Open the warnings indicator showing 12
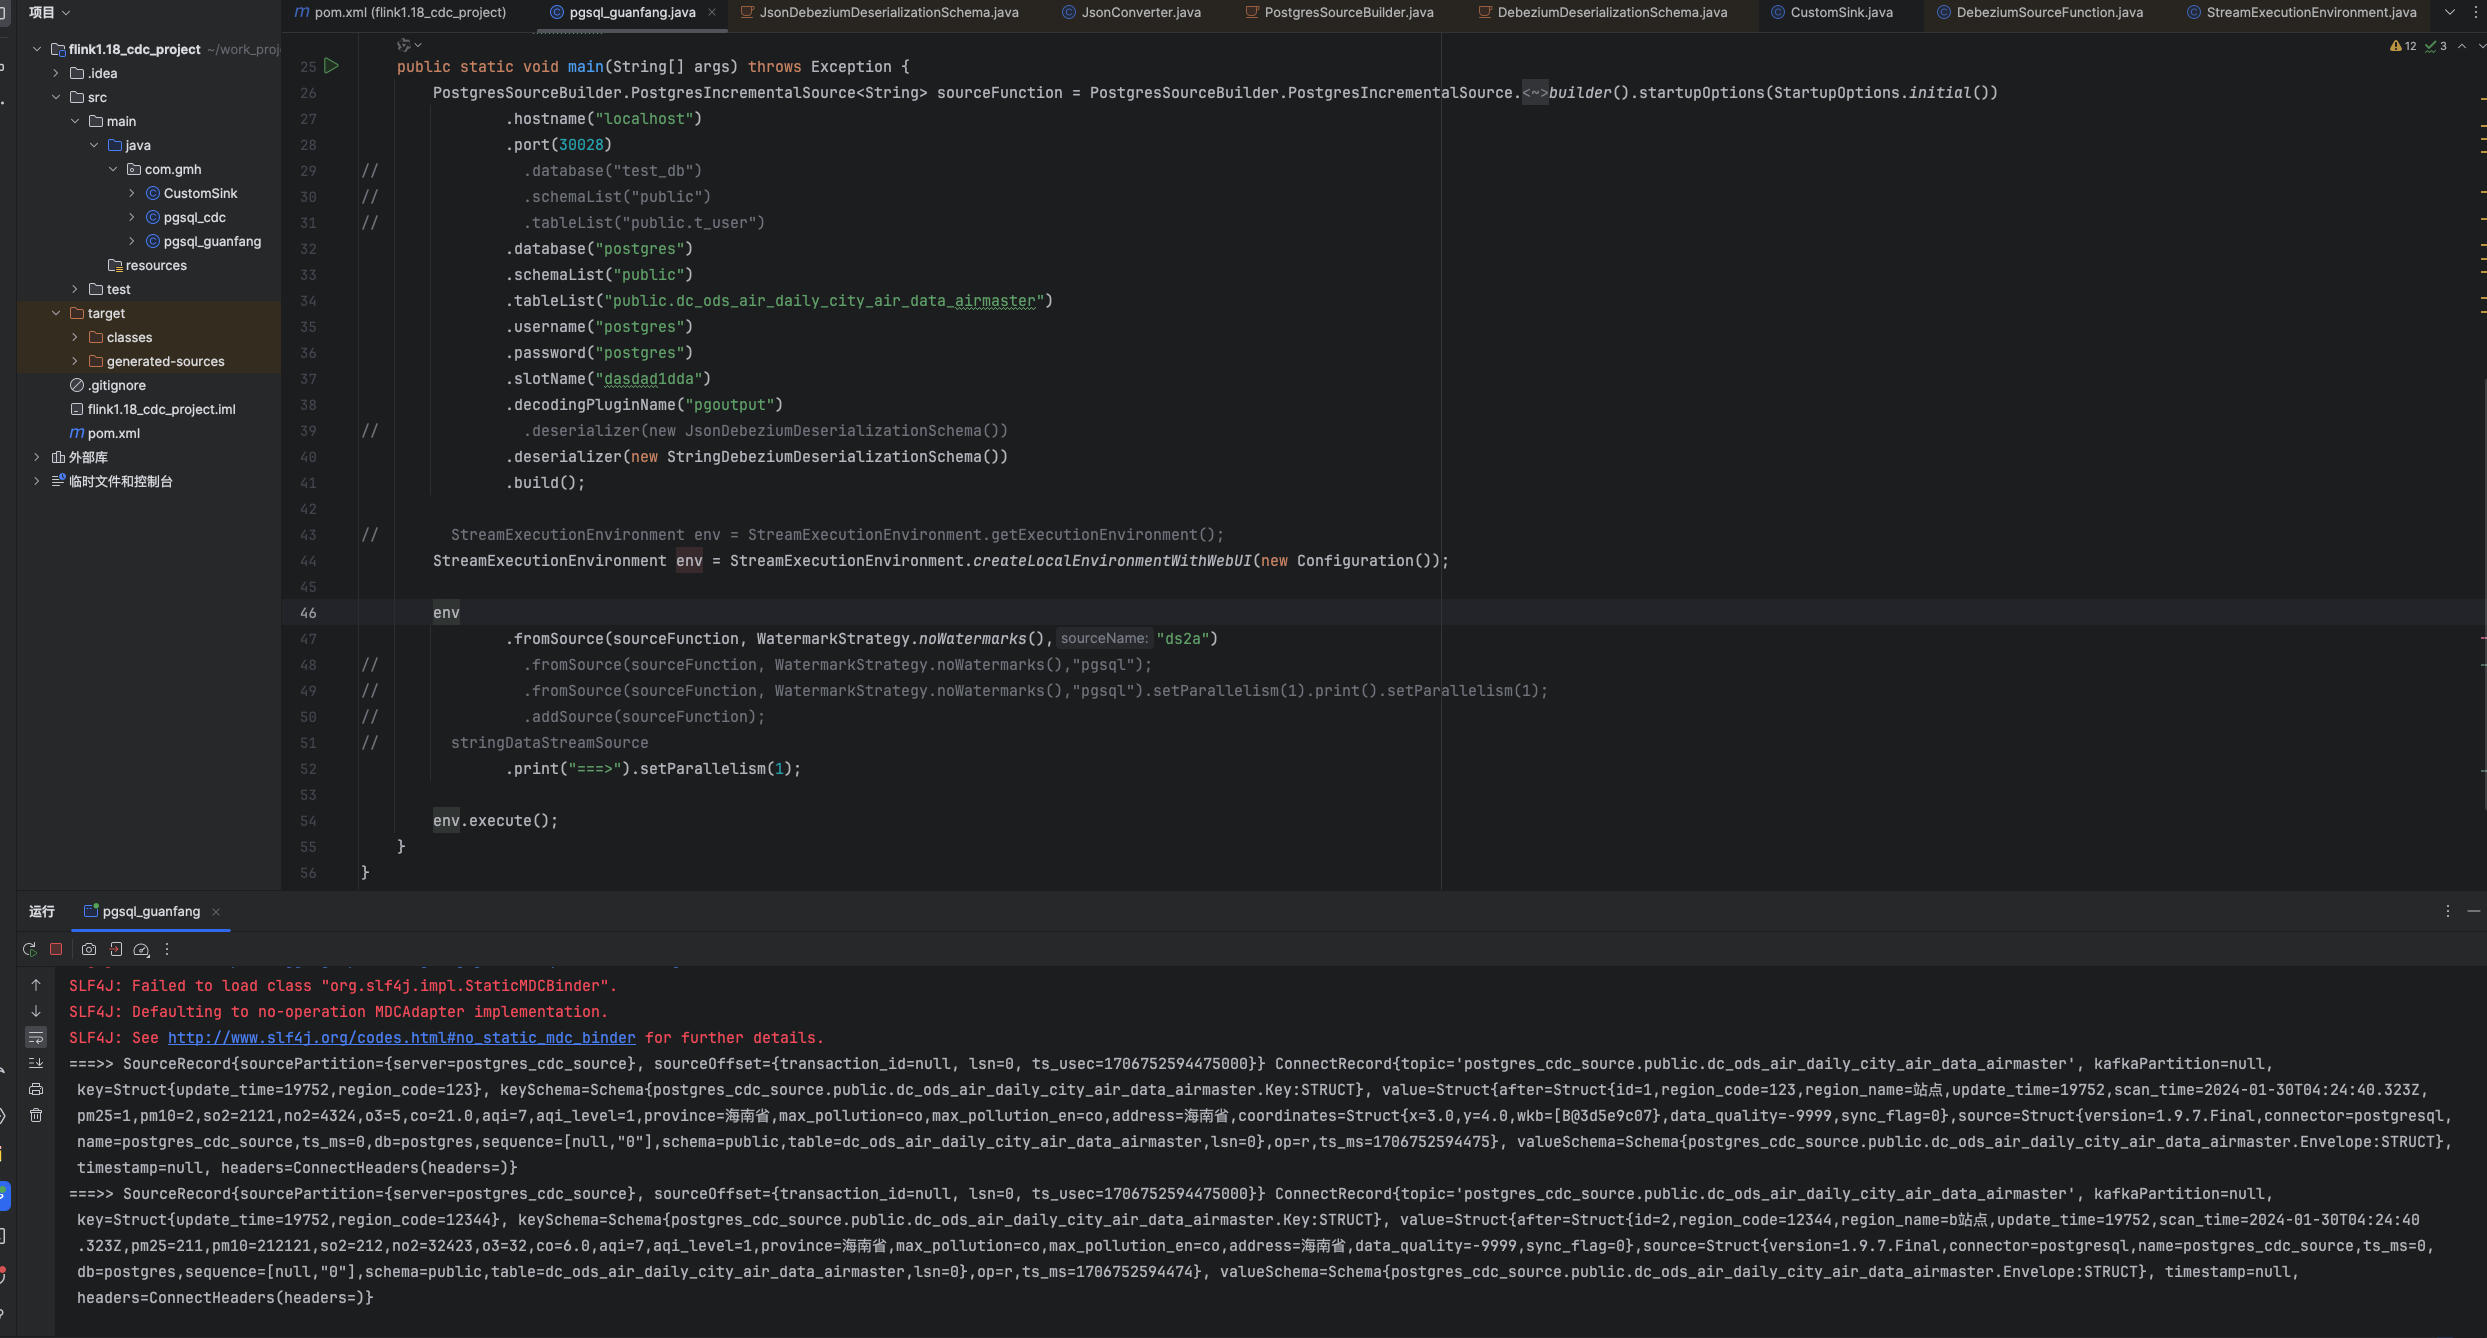 (2402, 46)
